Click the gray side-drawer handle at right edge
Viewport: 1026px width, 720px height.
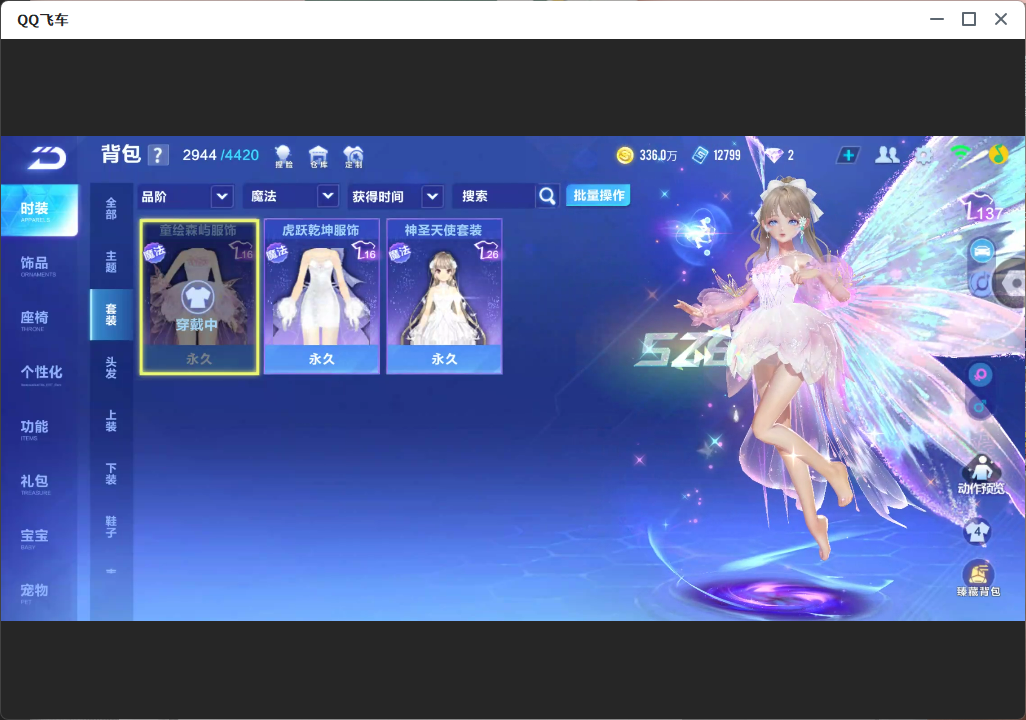1010,283
